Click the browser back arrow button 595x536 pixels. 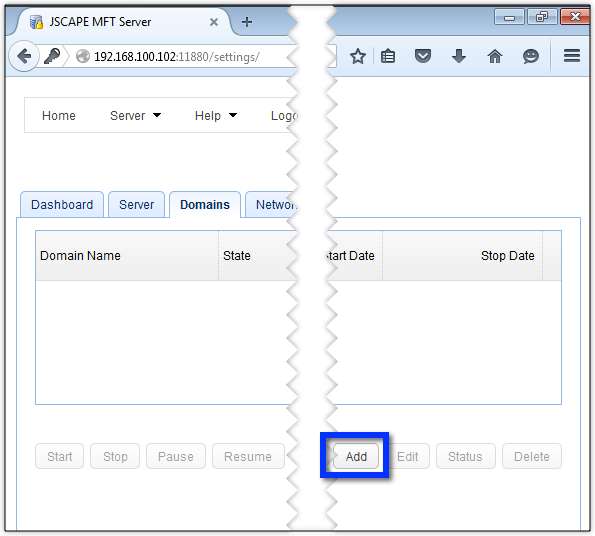coord(24,57)
